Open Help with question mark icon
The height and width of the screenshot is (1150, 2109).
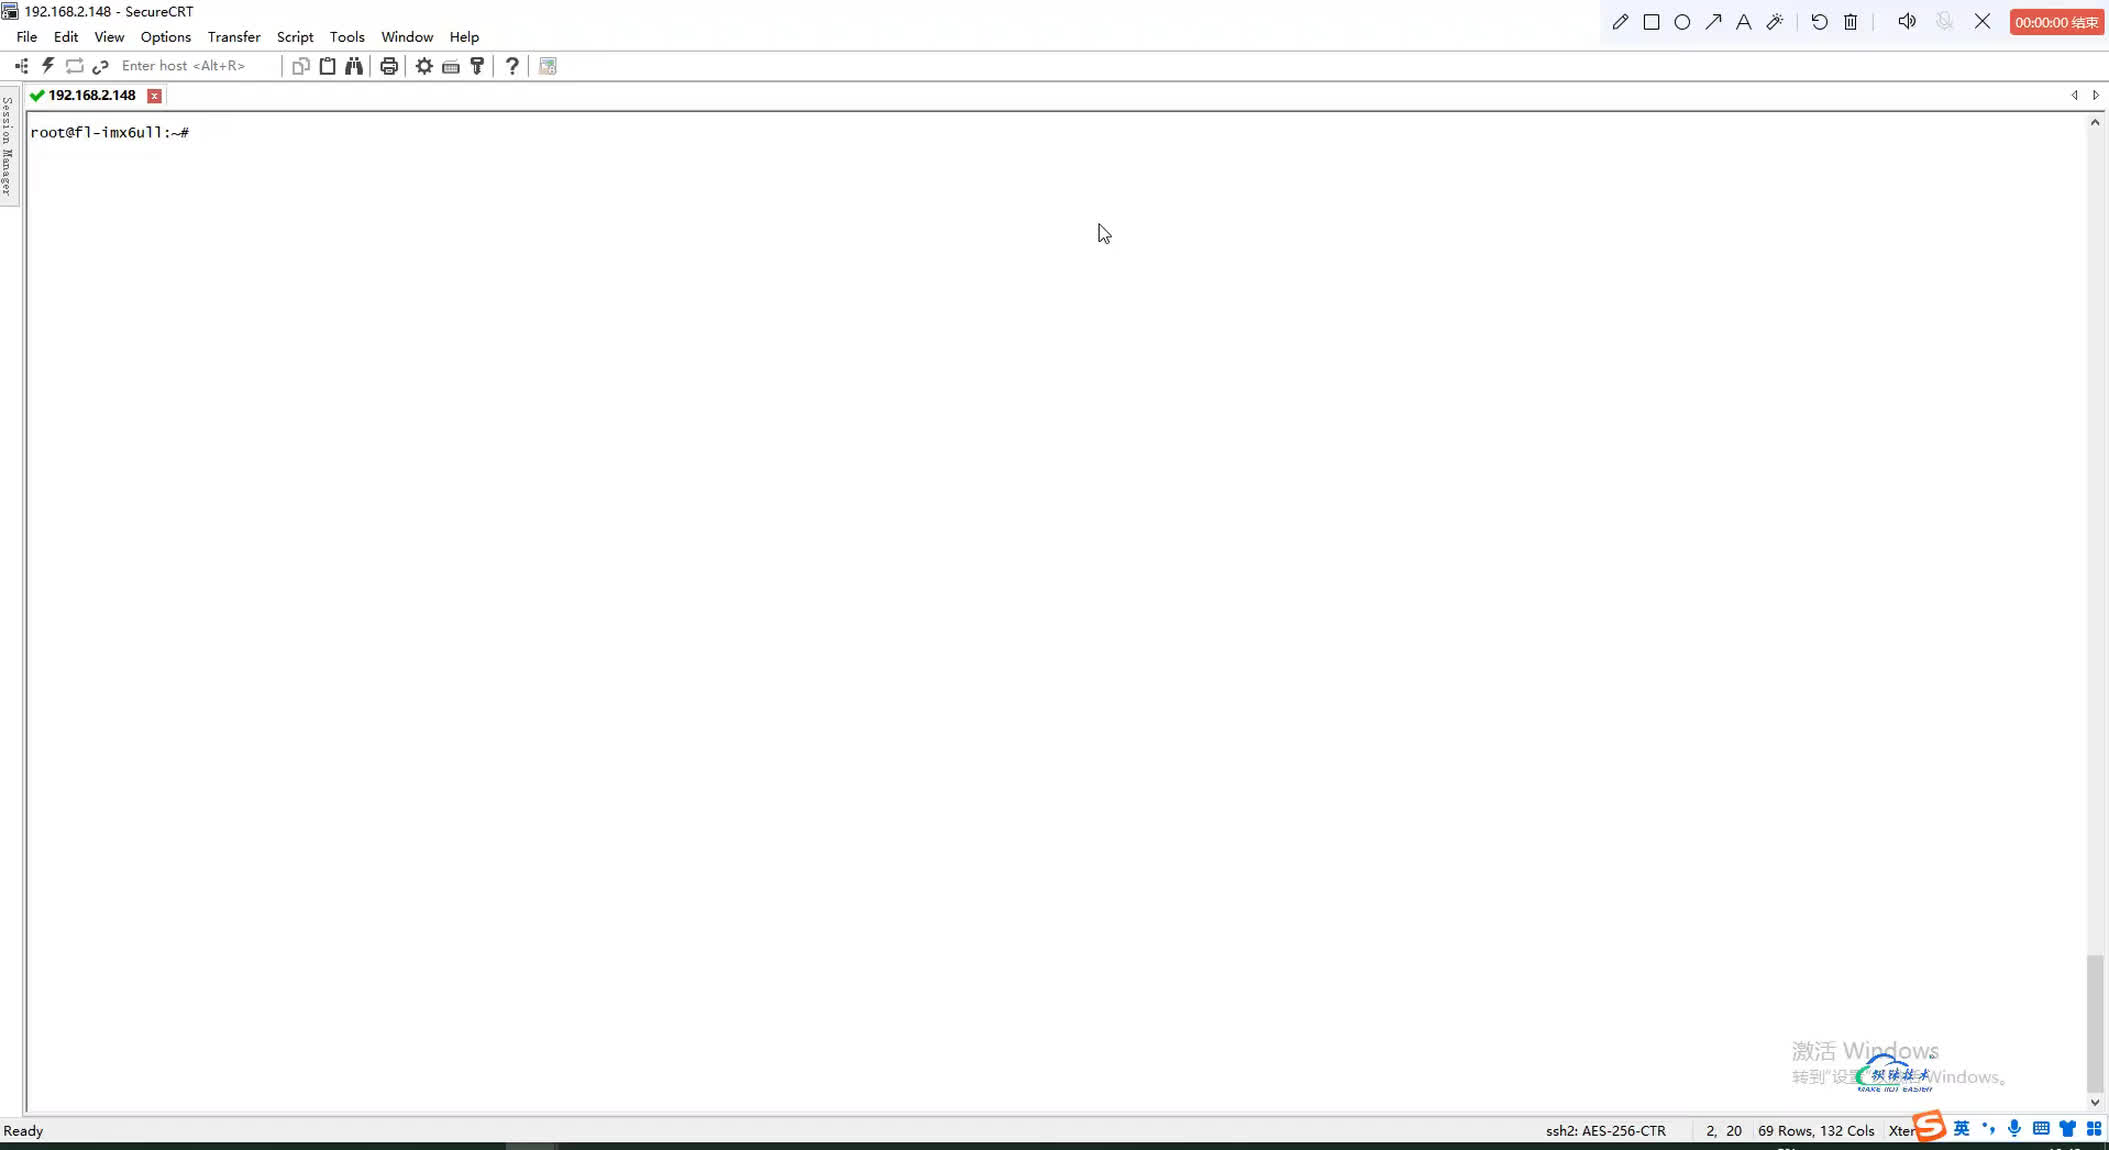(x=512, y=66)
